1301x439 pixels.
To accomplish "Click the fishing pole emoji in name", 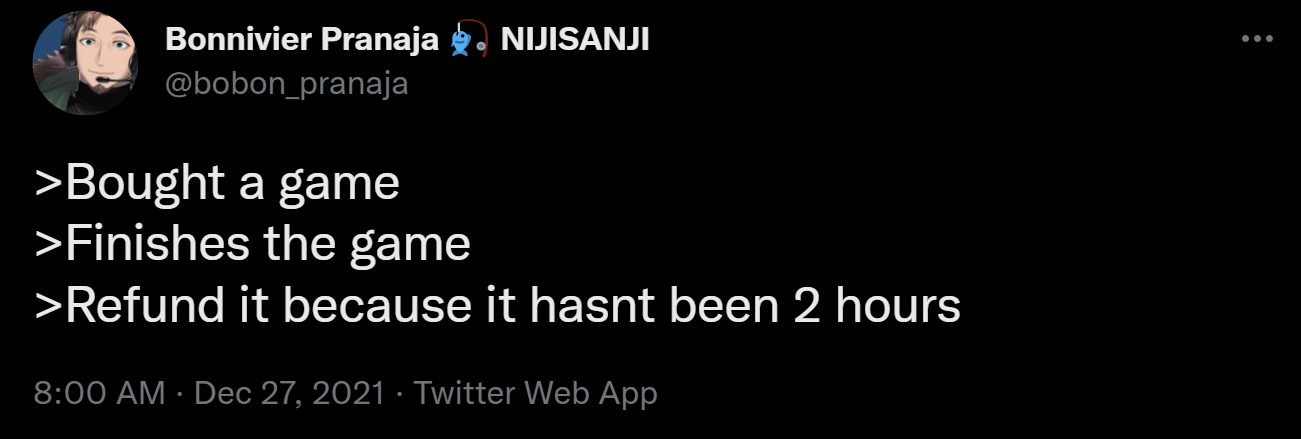I will [468, 41].
